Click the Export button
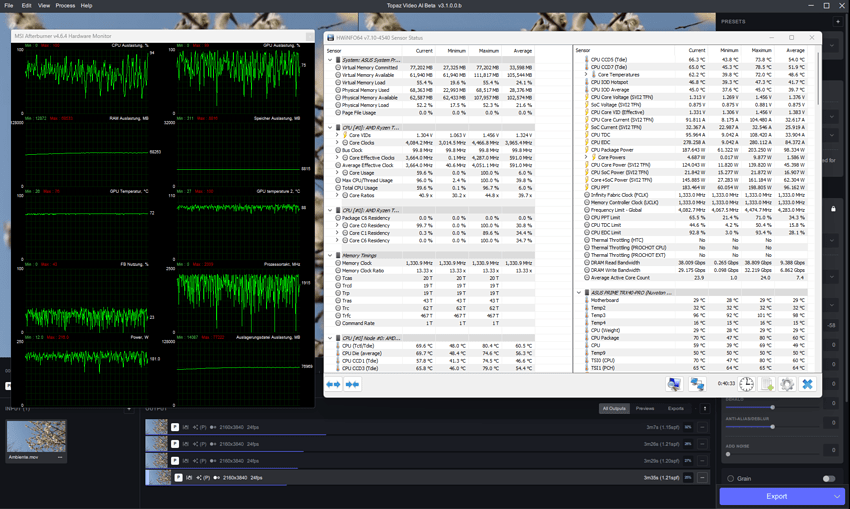 tap(776, 496)
